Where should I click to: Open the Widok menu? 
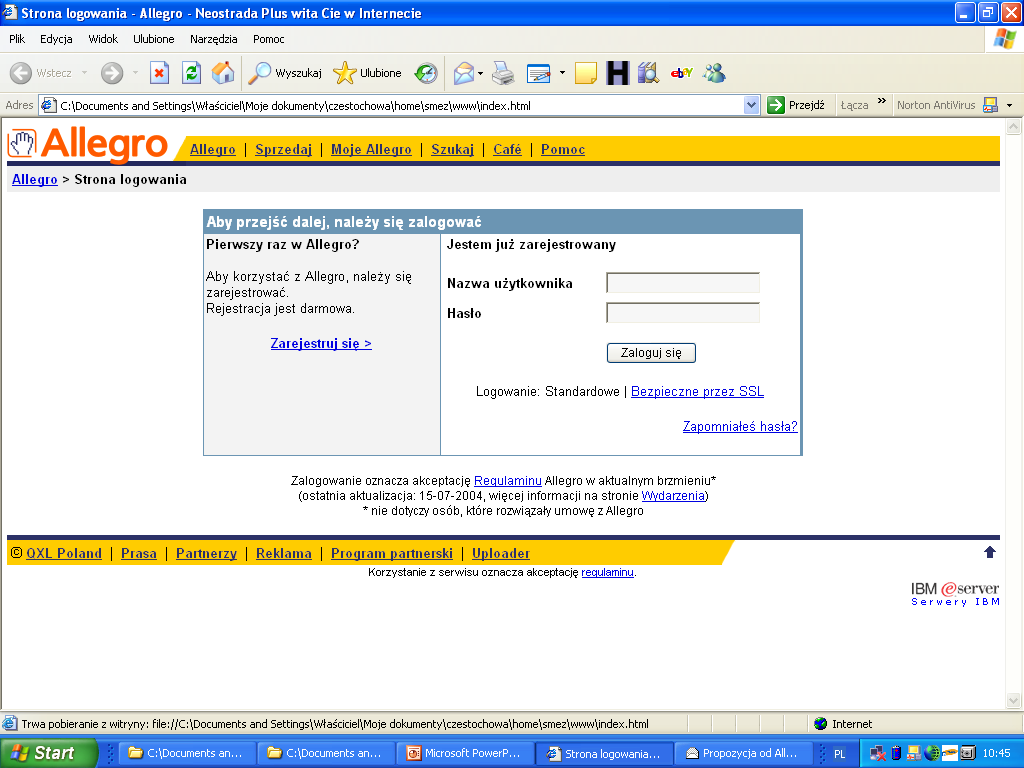[103, 39]
